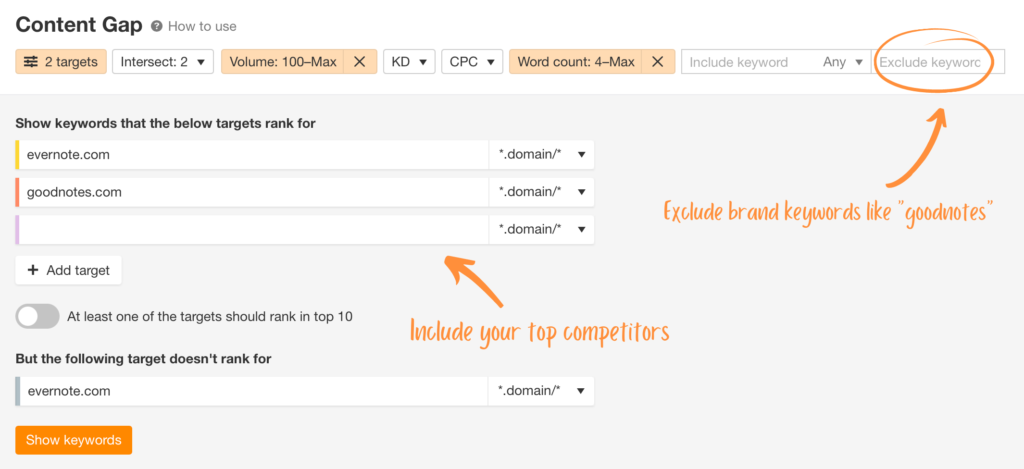Clear the Word count filter with X
Screen dimensions: 1024x469
pos(658,62)
